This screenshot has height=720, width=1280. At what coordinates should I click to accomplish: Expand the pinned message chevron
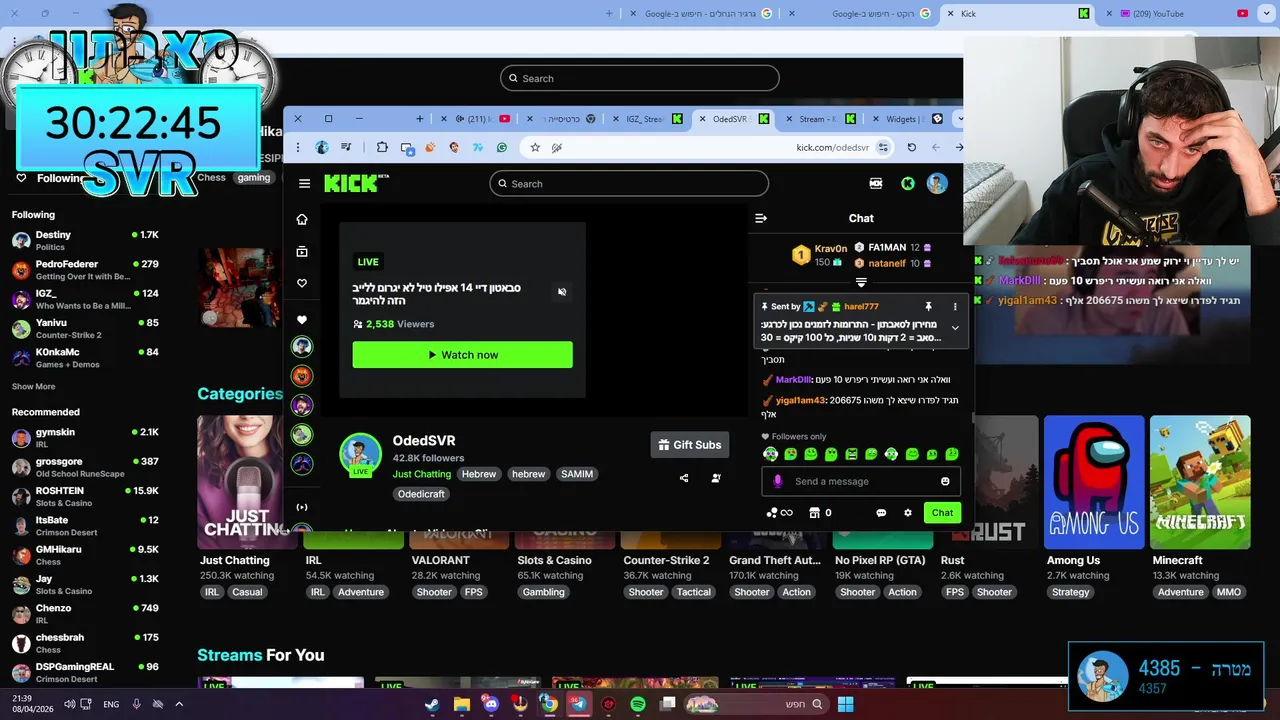(x=955, y=328)
